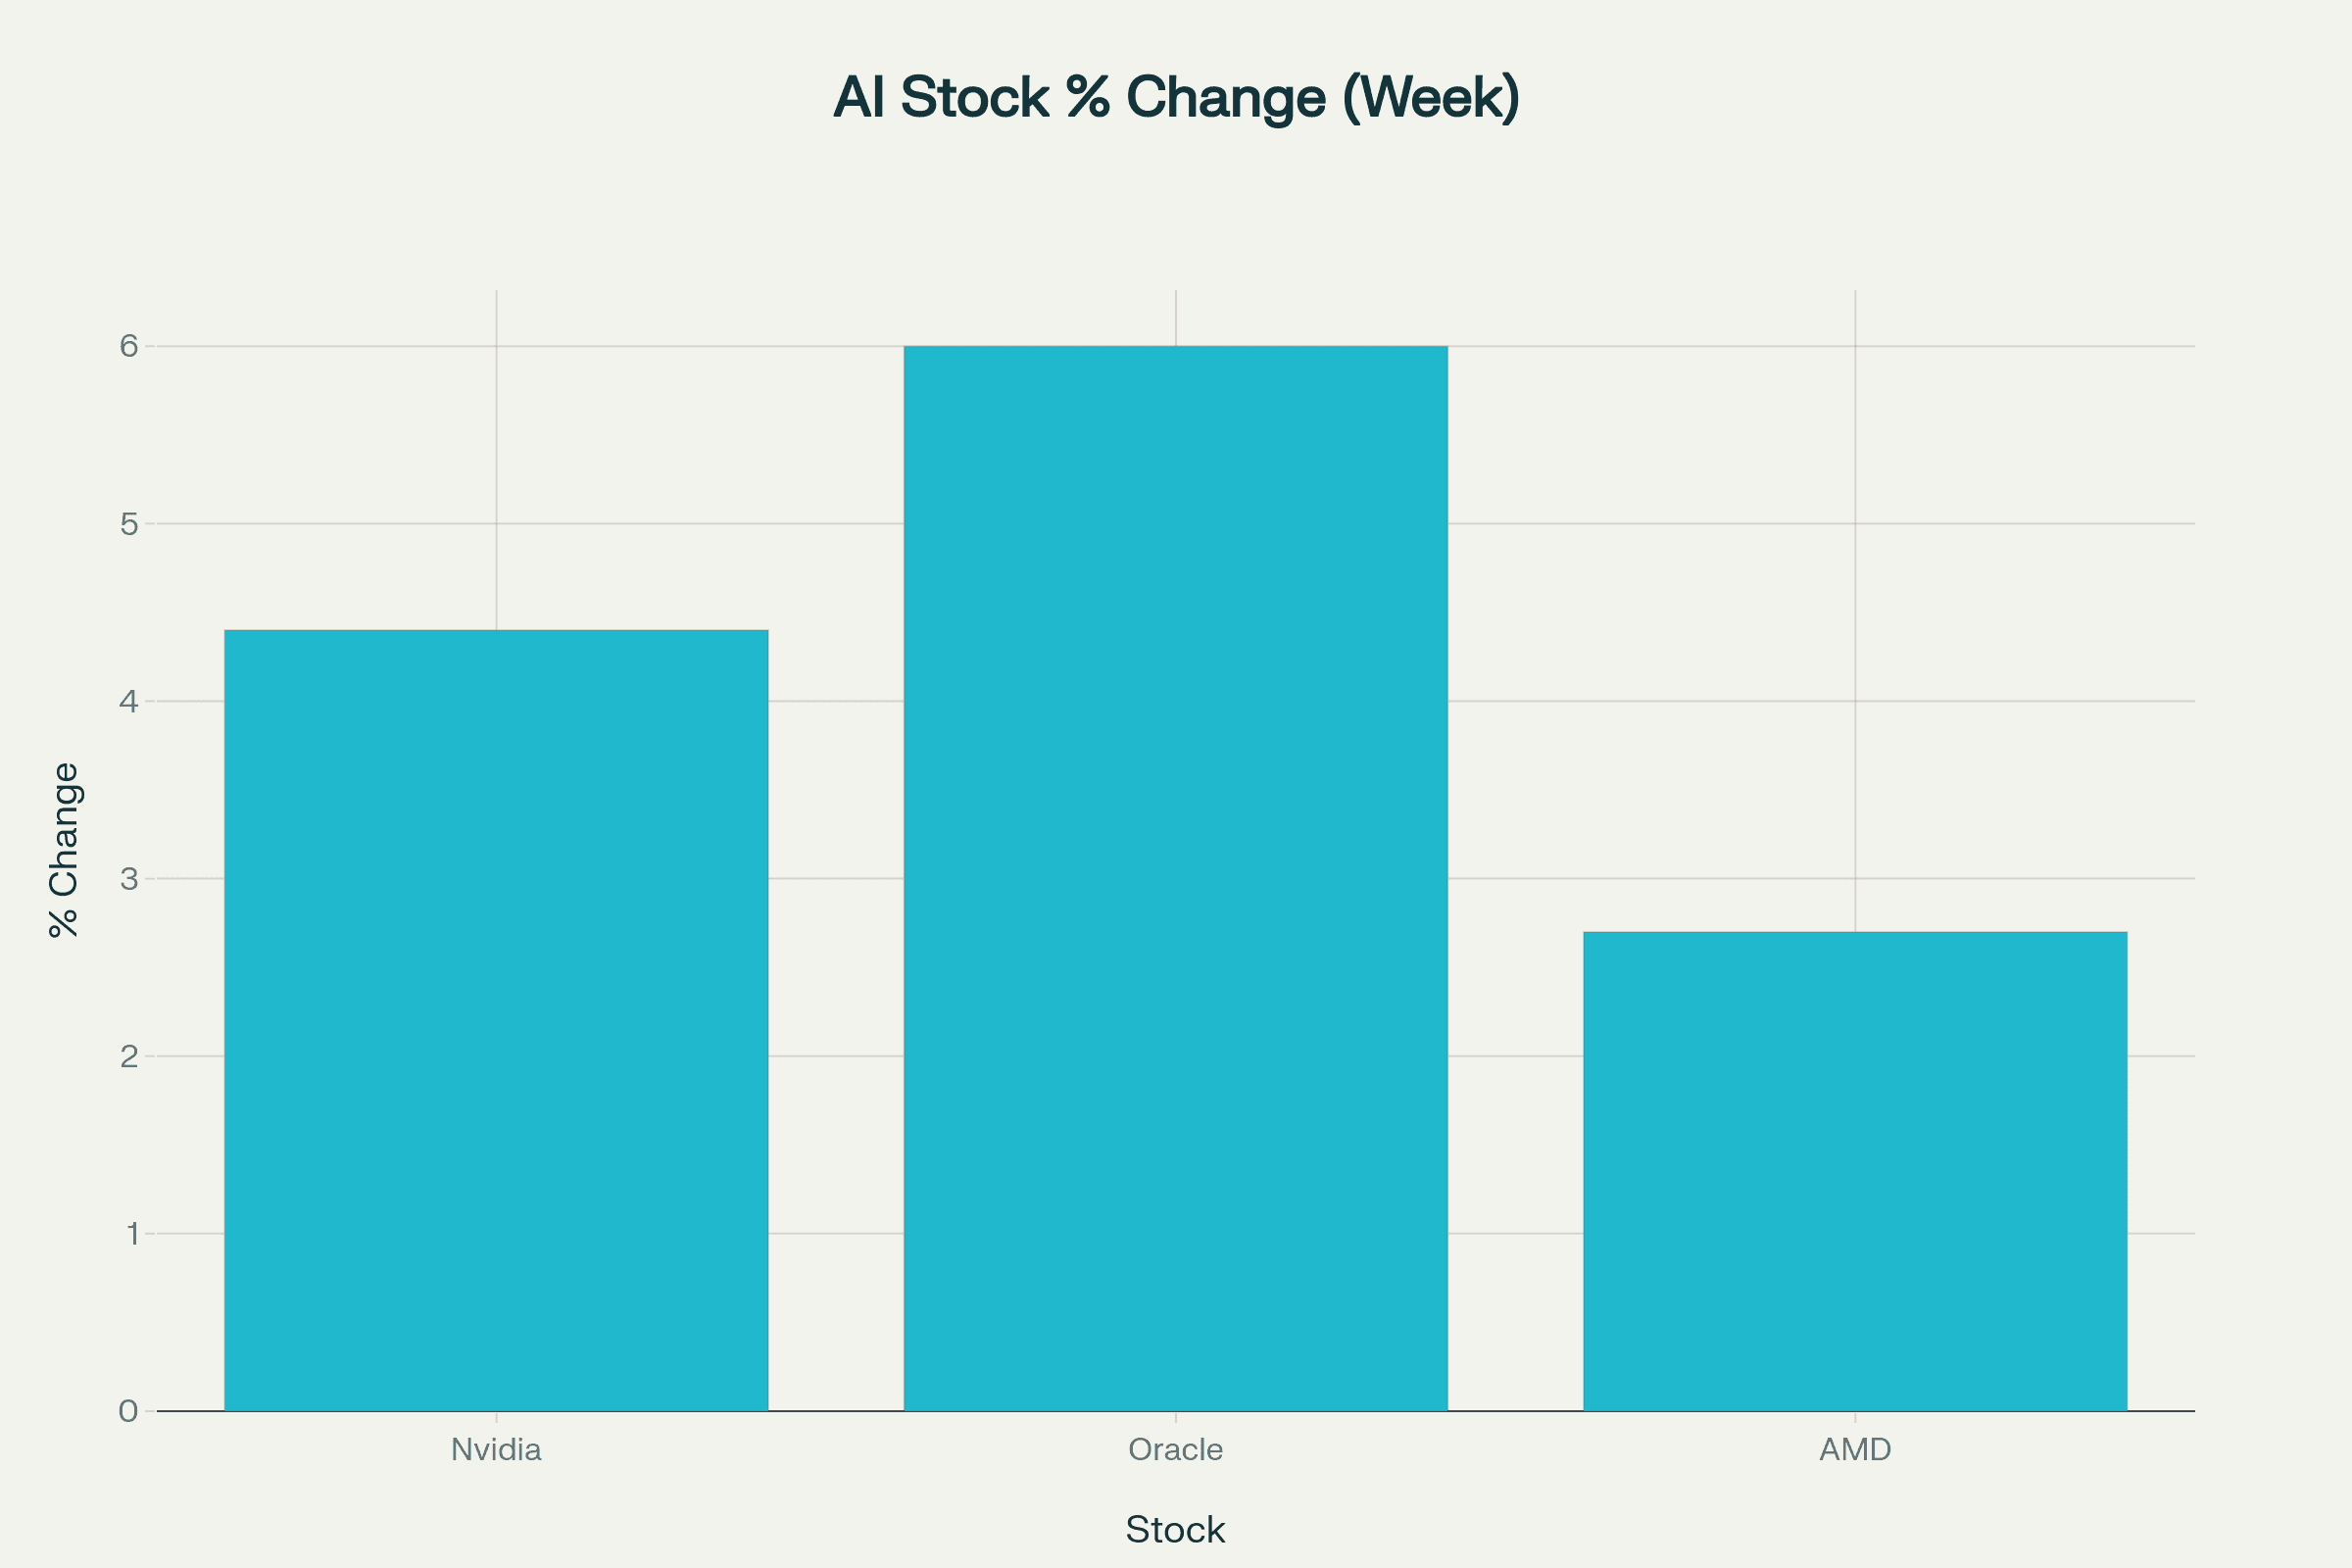
Task: Click the Nvidia bar in the chart
Action: click(496, 1020)
